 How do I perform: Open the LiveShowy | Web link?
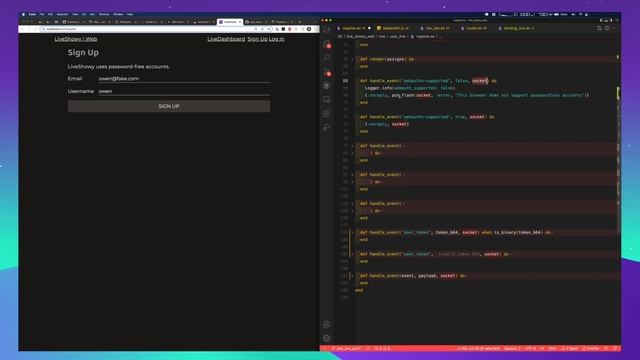tap(76, 39)
